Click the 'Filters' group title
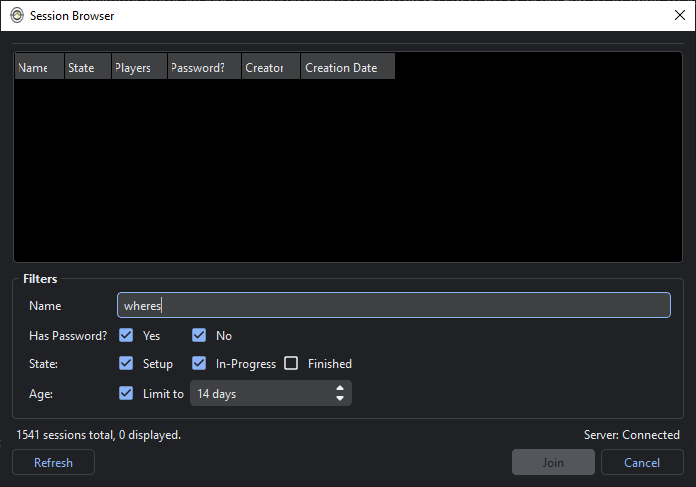696x487 pixels. [x=40, y=279]
